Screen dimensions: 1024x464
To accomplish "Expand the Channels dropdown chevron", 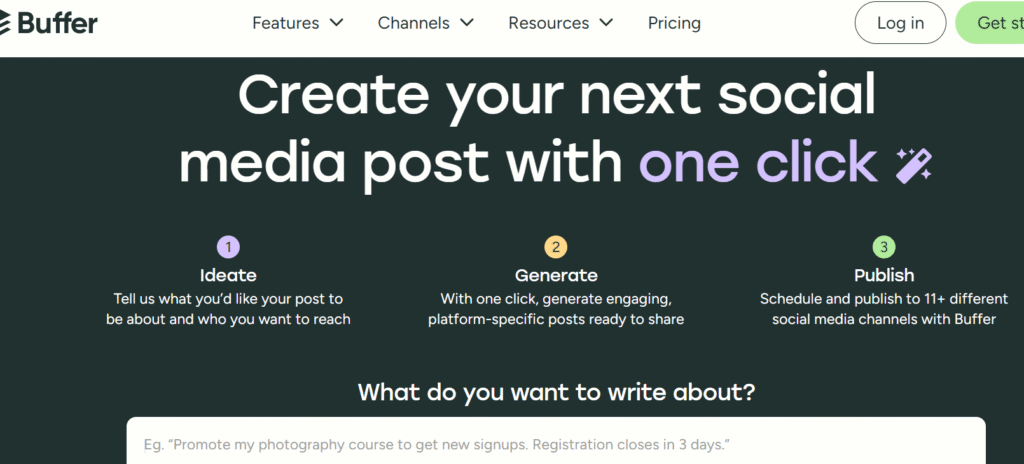I will 466,23.
